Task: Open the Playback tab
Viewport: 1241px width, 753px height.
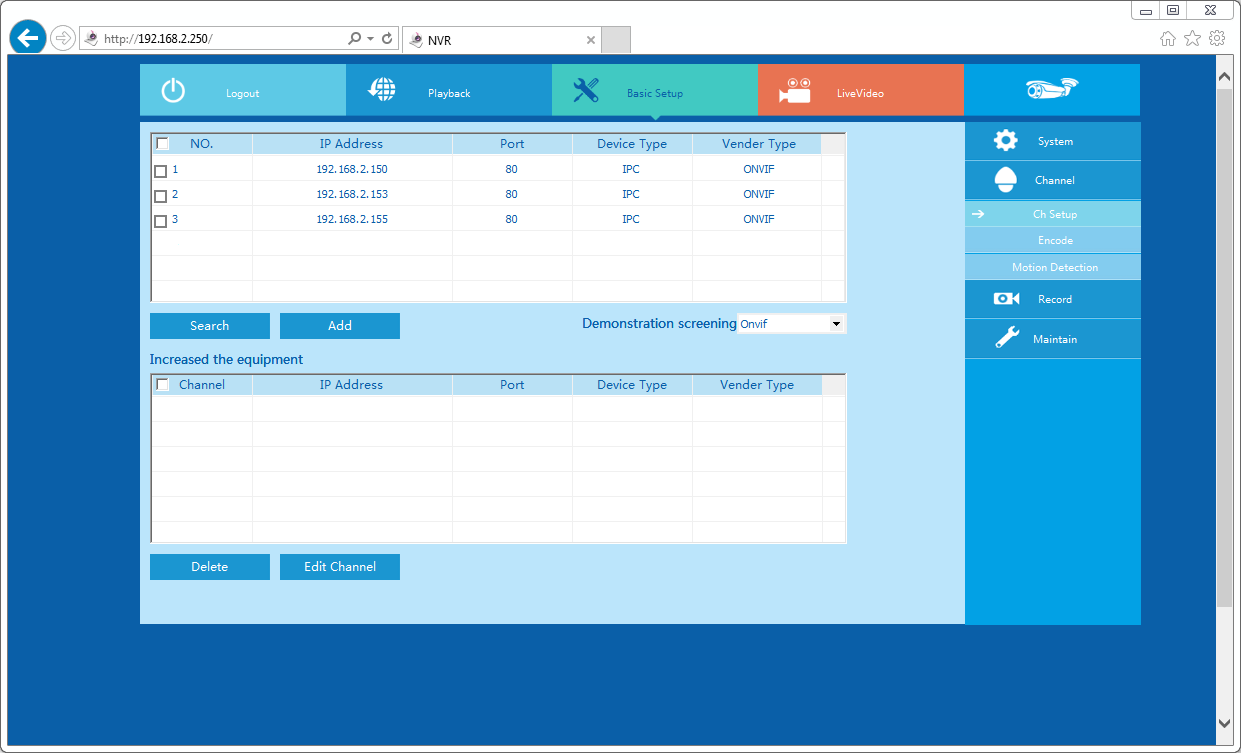Action: pyautogui.click(x=449, y=90)
